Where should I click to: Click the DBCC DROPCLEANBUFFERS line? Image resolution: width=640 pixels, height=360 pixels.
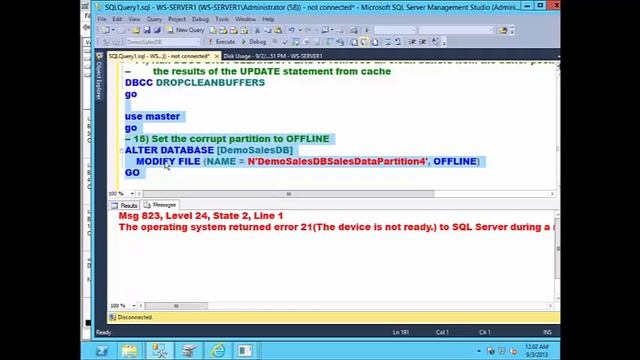195,82
